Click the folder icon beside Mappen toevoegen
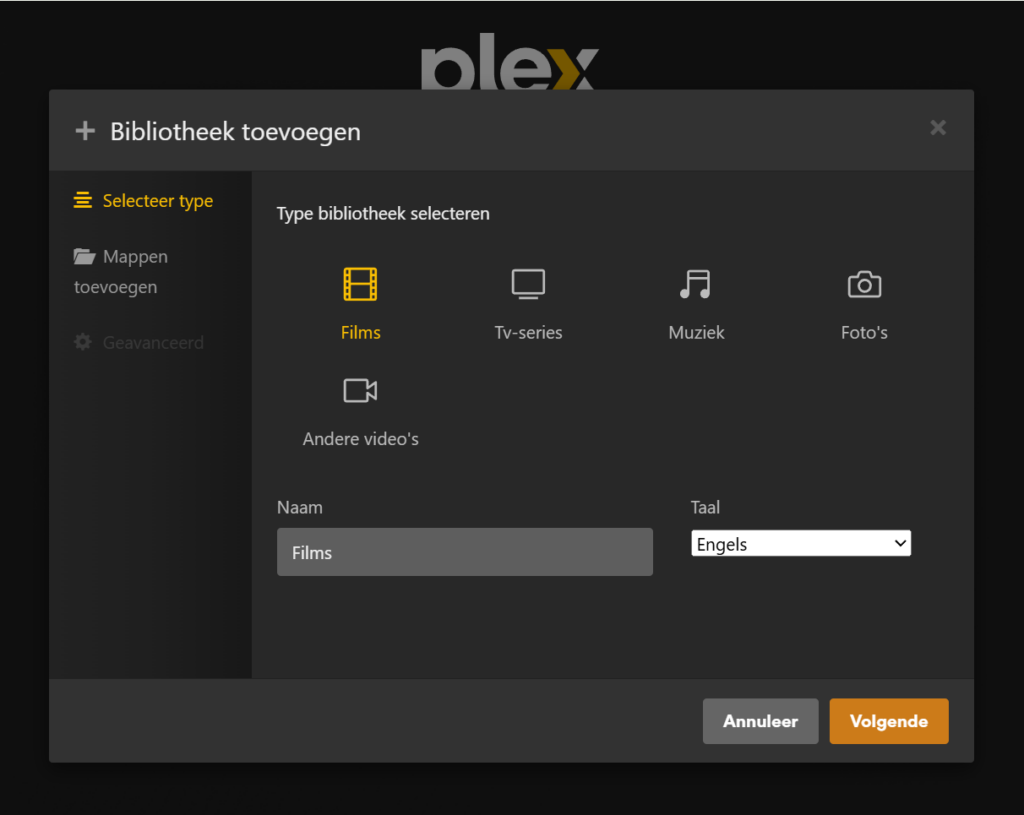This screenshot has height=815, width=1024. pyautogui.click(x=84, y=257)
